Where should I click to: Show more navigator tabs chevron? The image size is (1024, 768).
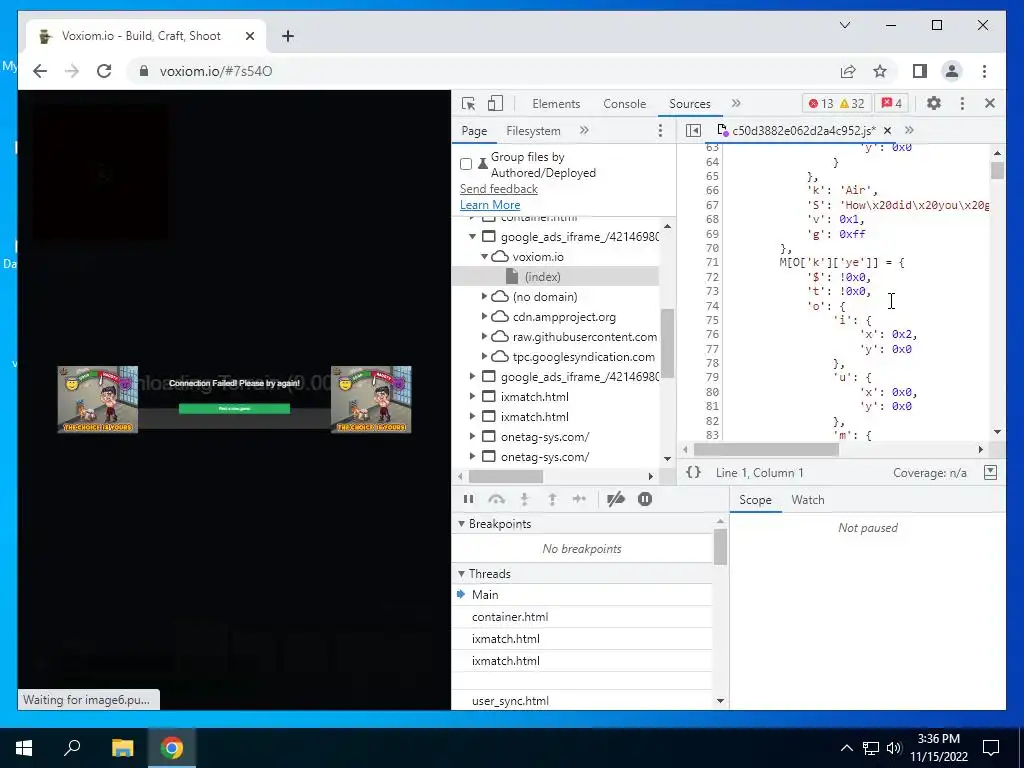point(584,131)
